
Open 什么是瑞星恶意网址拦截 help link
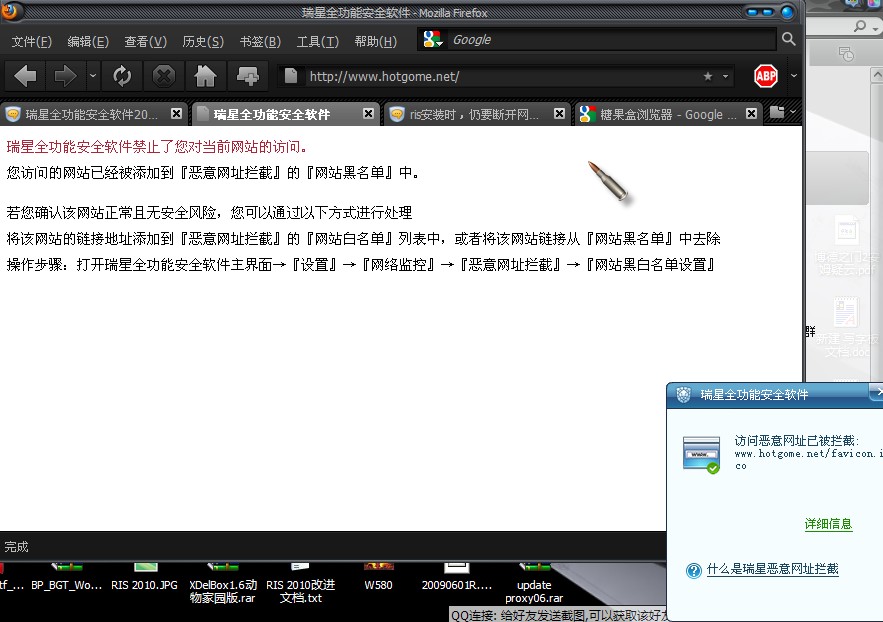772,569
